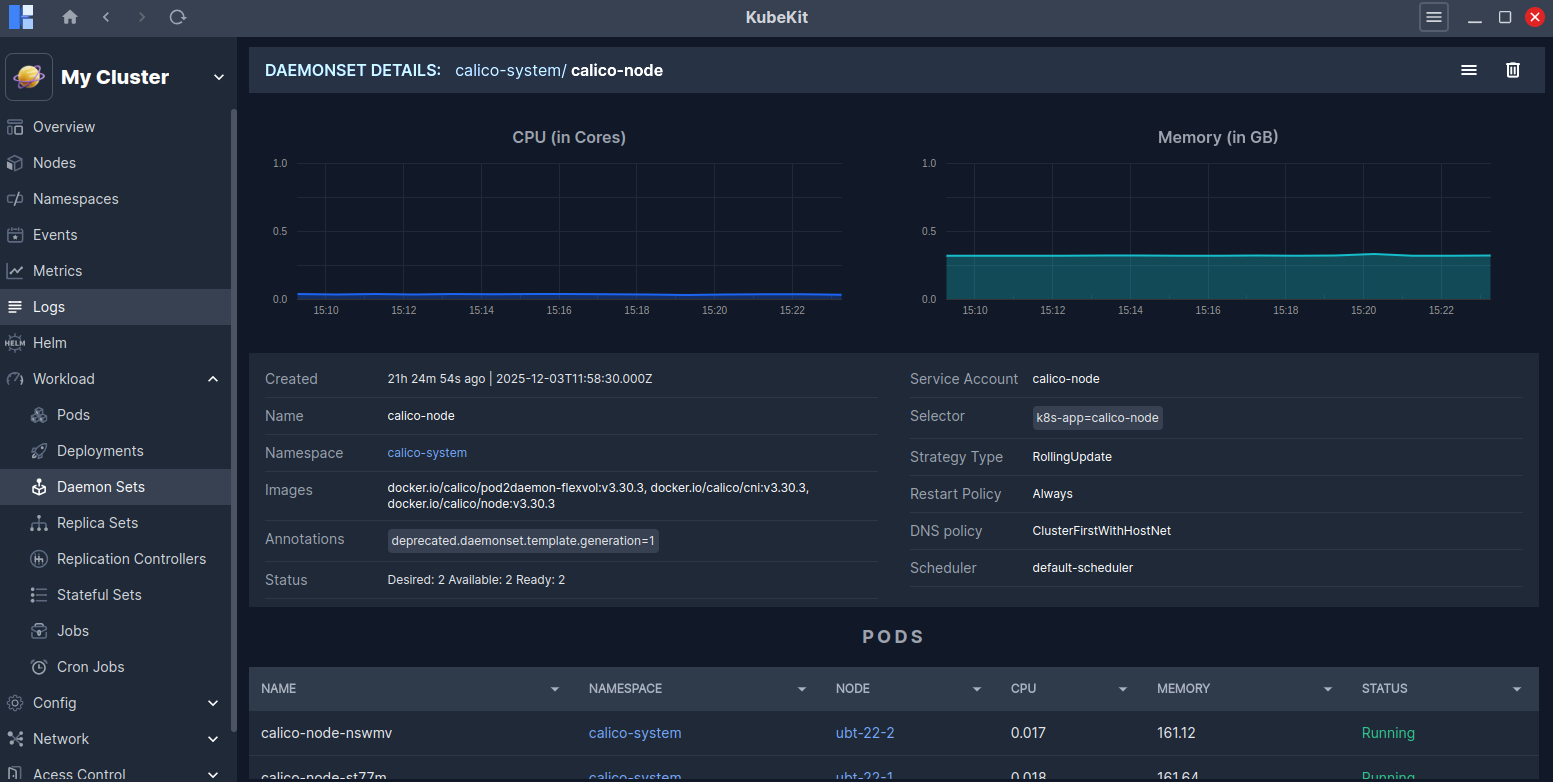Go back with the left arrow
1553x782 pixels.
coord(106,17)
